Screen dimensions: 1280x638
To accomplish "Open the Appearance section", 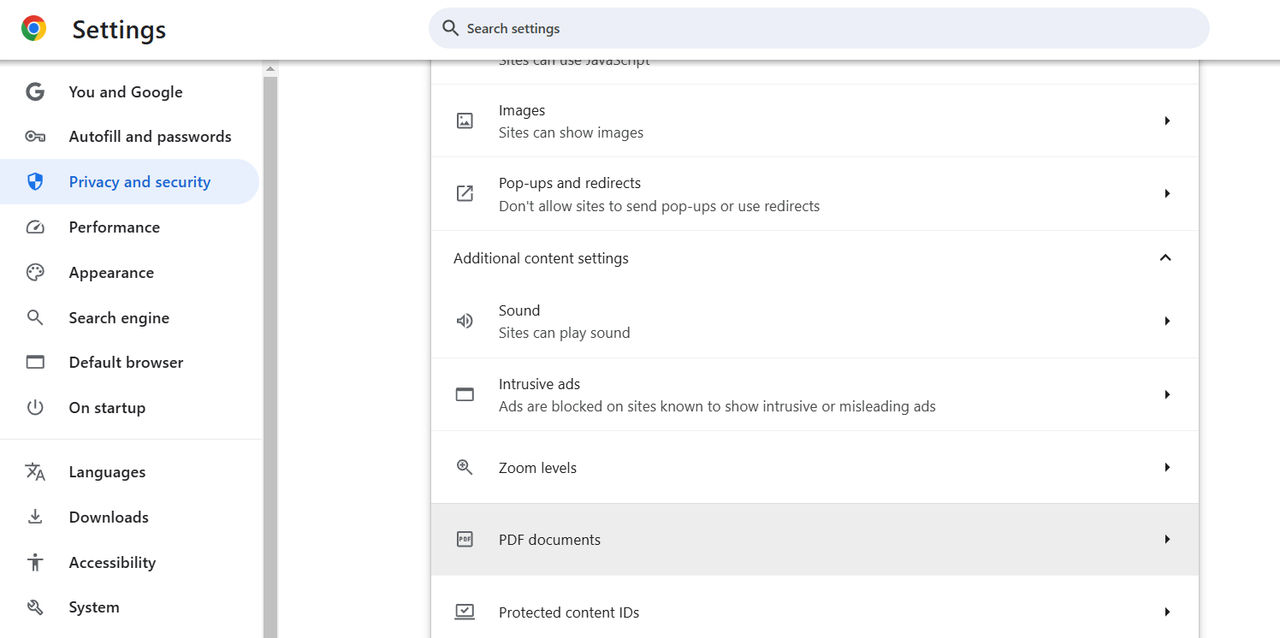I will (129, 272).
